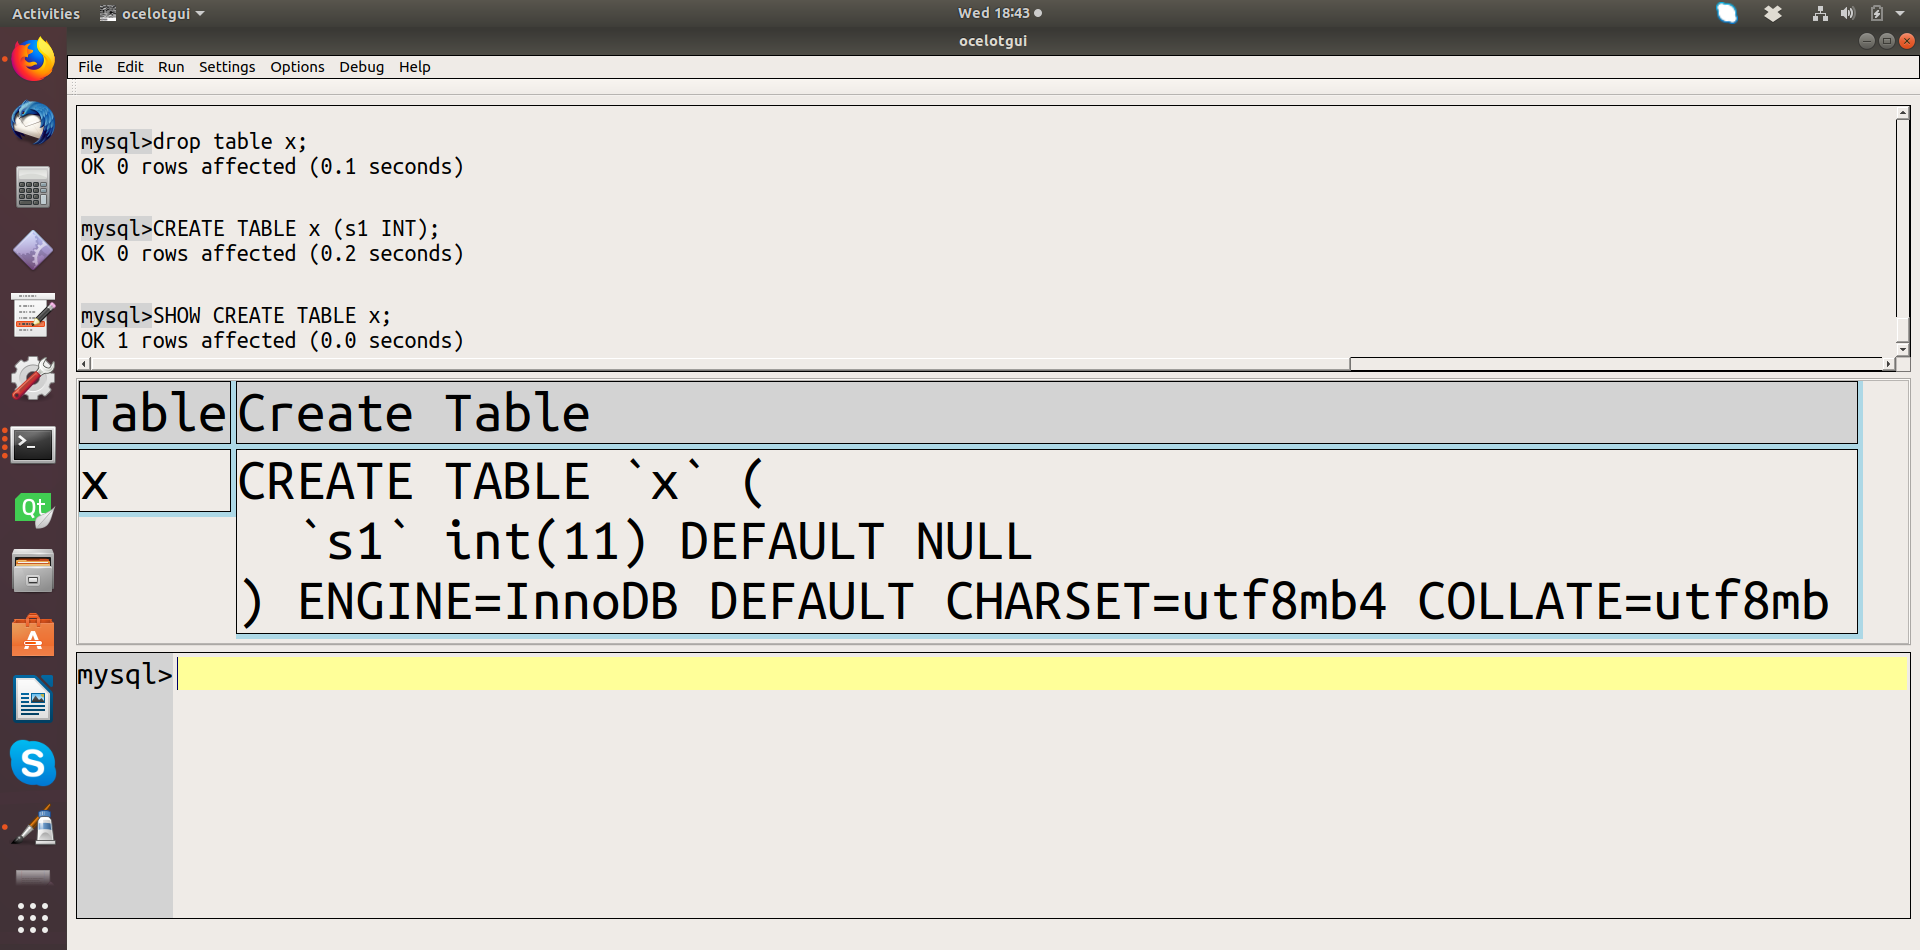Switch to the Terminal in the dock
1920x950 pixels.
[33, 444]
